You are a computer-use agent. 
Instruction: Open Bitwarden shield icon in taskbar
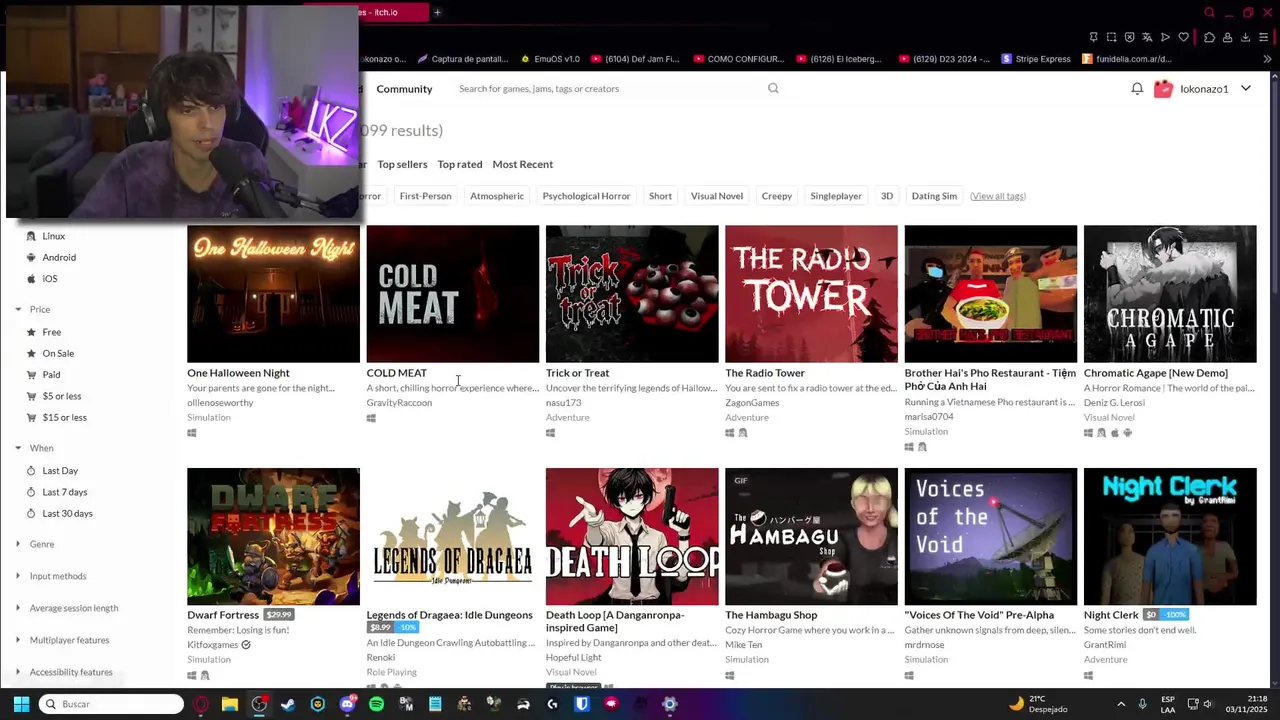(582, 704)
